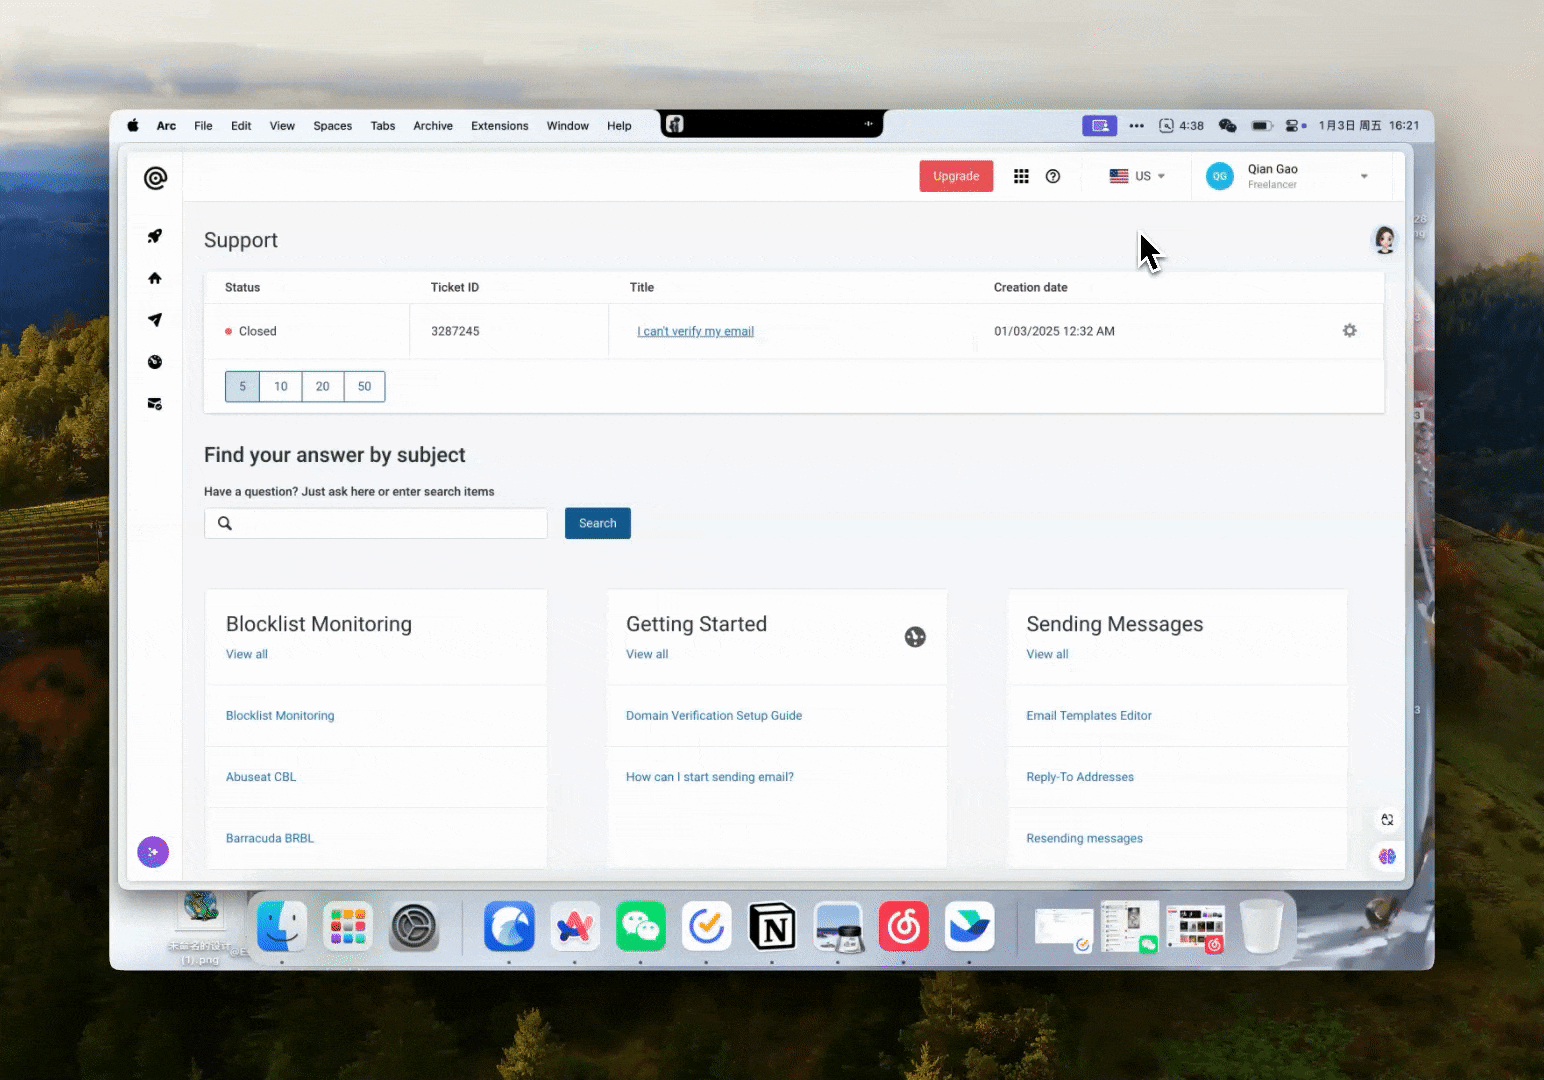
Task: Open the TickTick checkmark app in dock
Action: [x=707, y=927]
